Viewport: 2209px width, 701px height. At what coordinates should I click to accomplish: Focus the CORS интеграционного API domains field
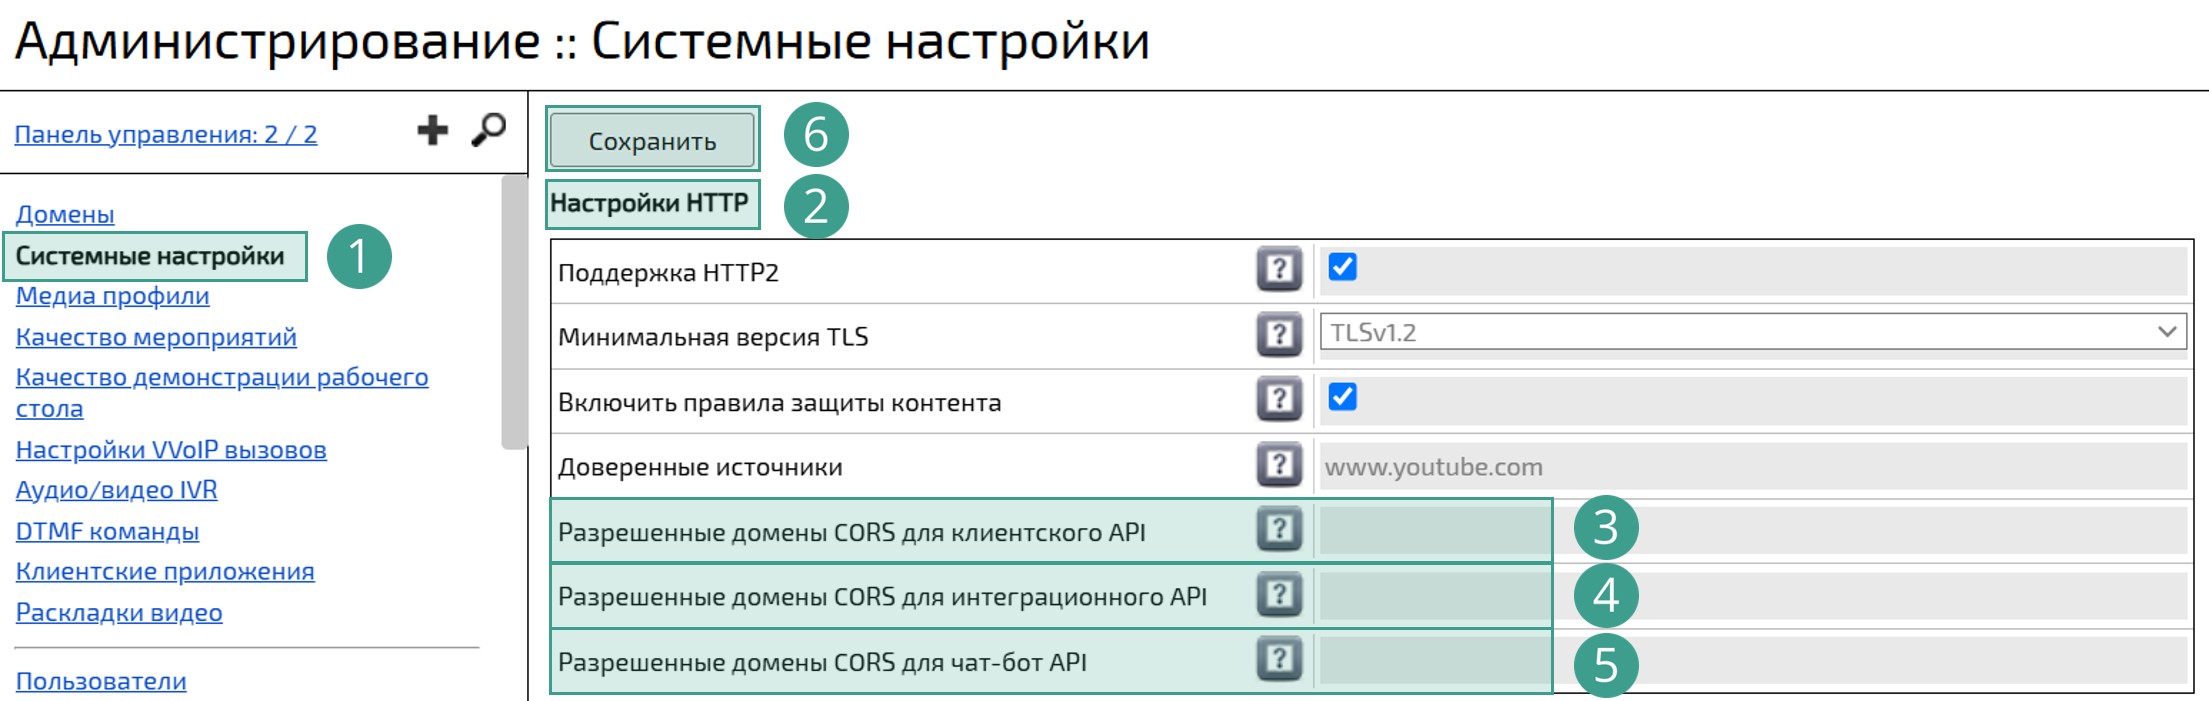pos(1753,596)
